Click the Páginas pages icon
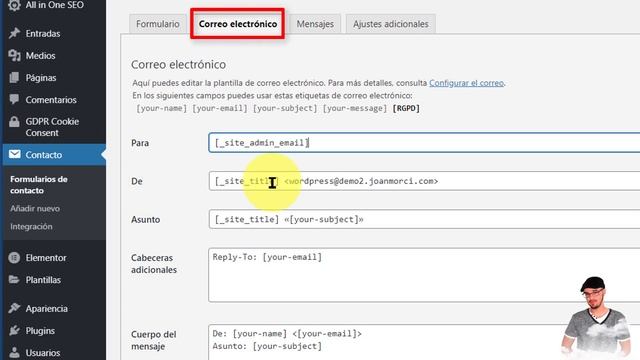 pos(14,77)
